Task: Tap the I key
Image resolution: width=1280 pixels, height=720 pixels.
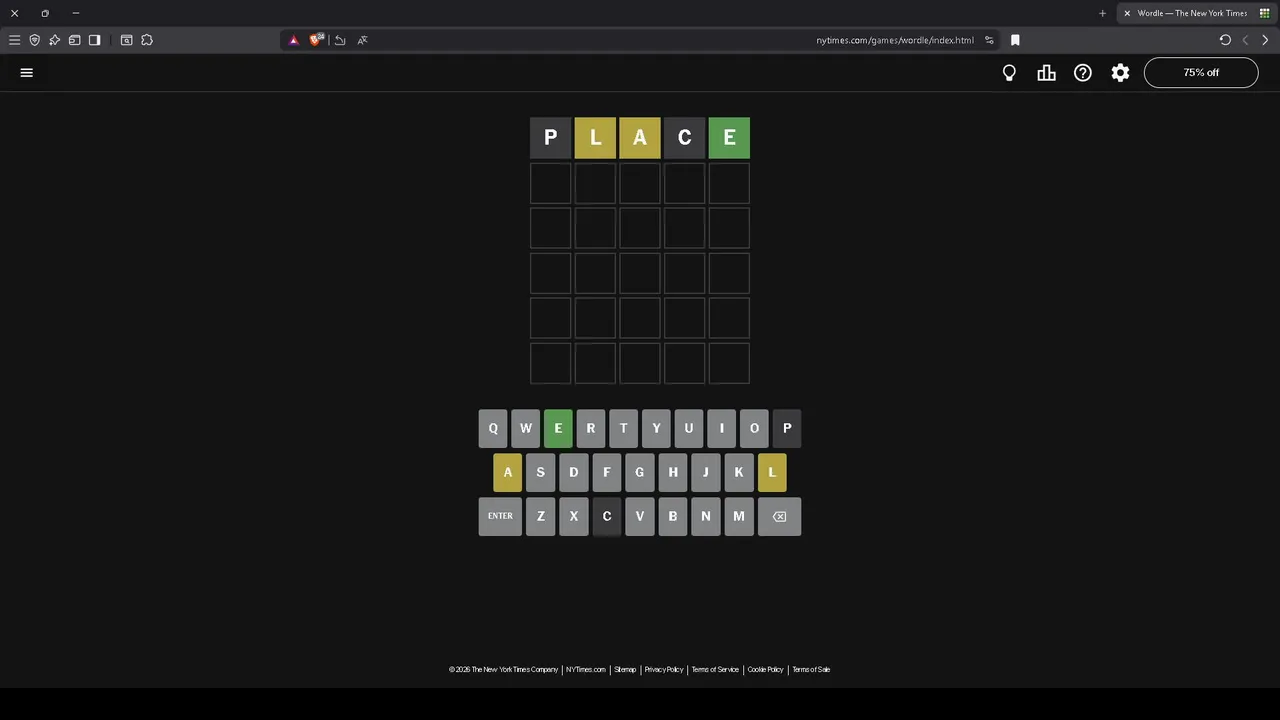Action: coord(721,428)
